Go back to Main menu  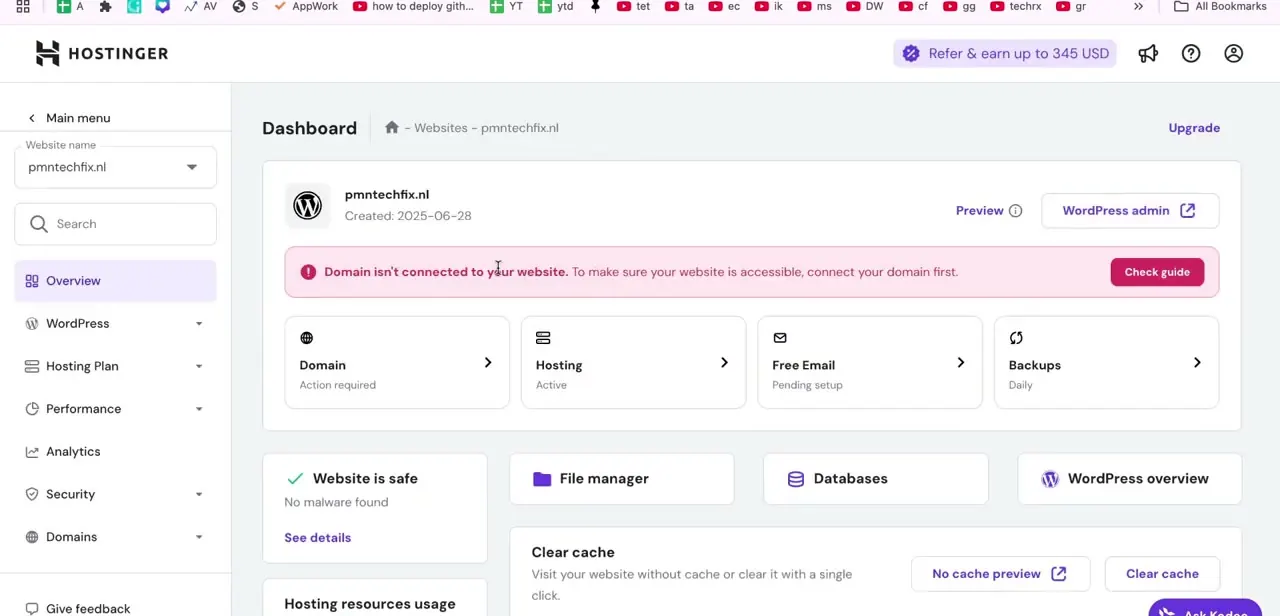(69, 118)
